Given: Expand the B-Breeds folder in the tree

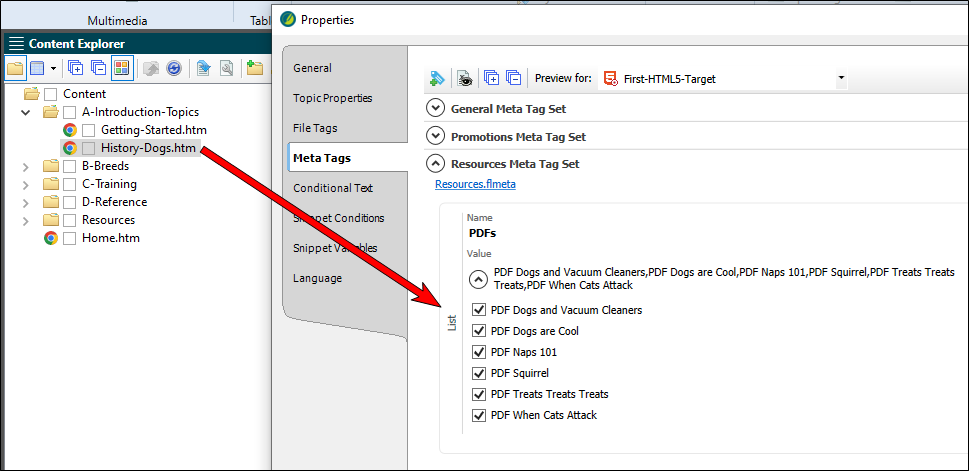Looking at the screenshot, I should pos(26,166).
